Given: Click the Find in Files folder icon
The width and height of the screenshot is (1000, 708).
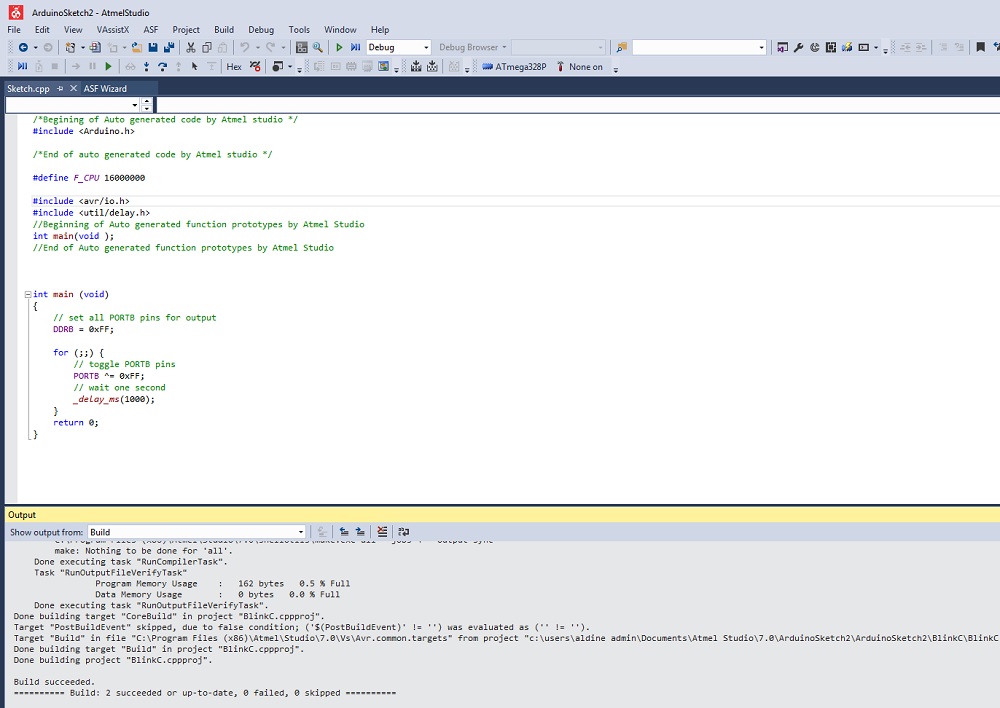Looking at the screenshot, I should coord(621,47).
